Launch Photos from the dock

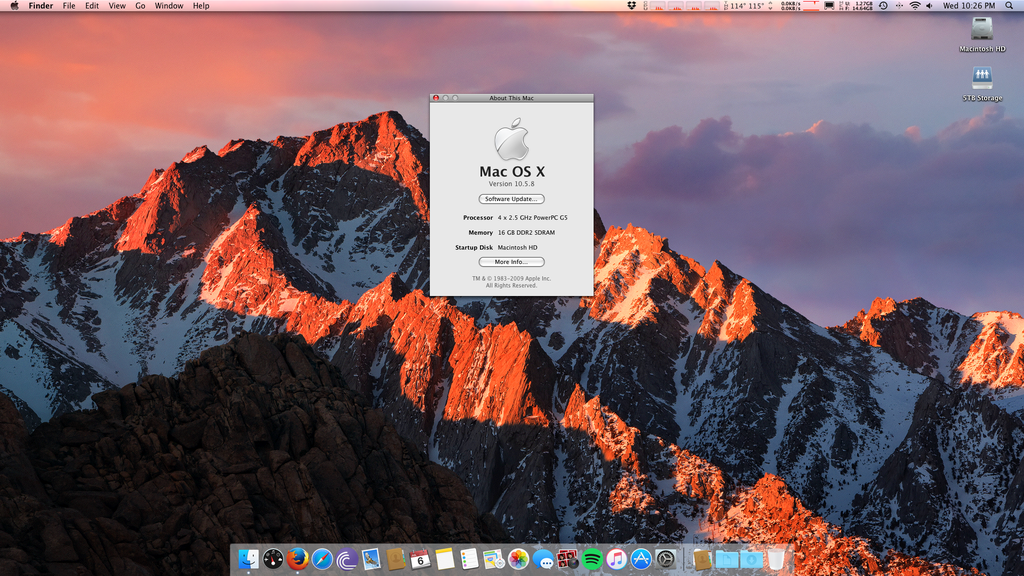(518, 559)
